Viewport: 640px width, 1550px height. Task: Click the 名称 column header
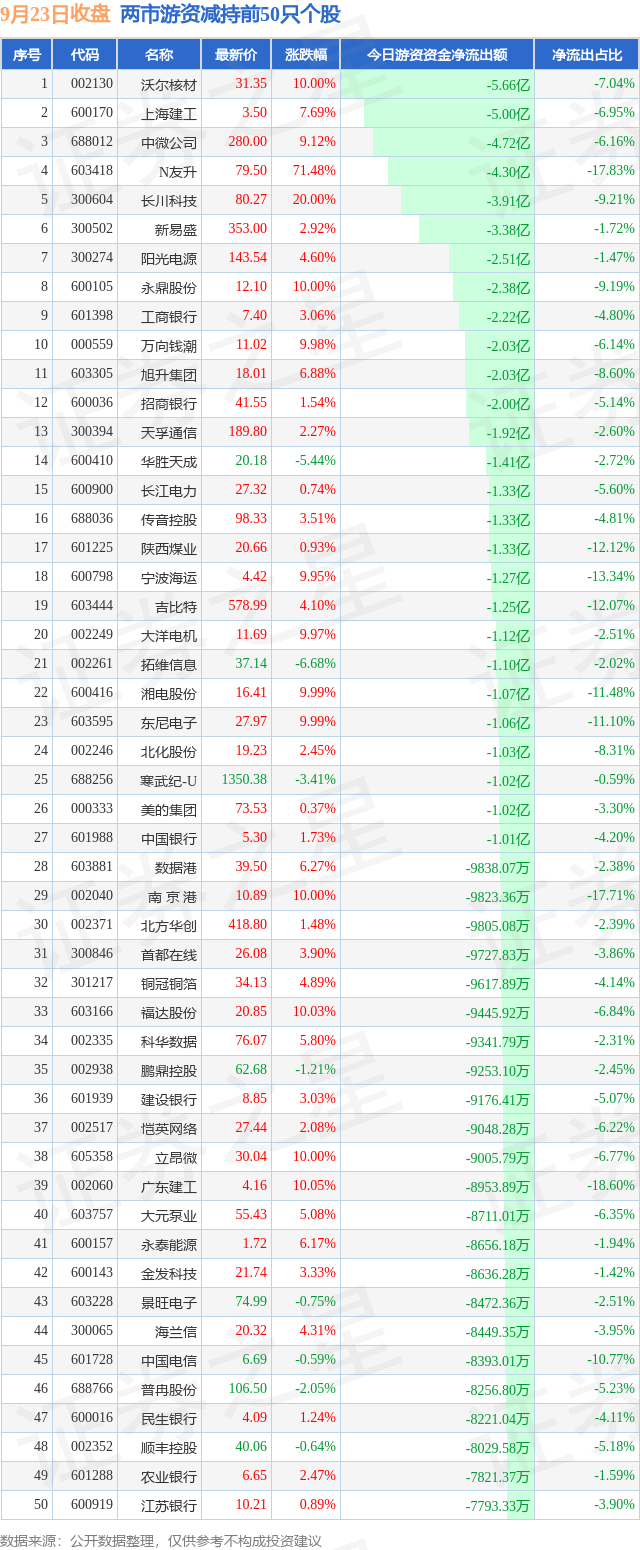point(158,55)
